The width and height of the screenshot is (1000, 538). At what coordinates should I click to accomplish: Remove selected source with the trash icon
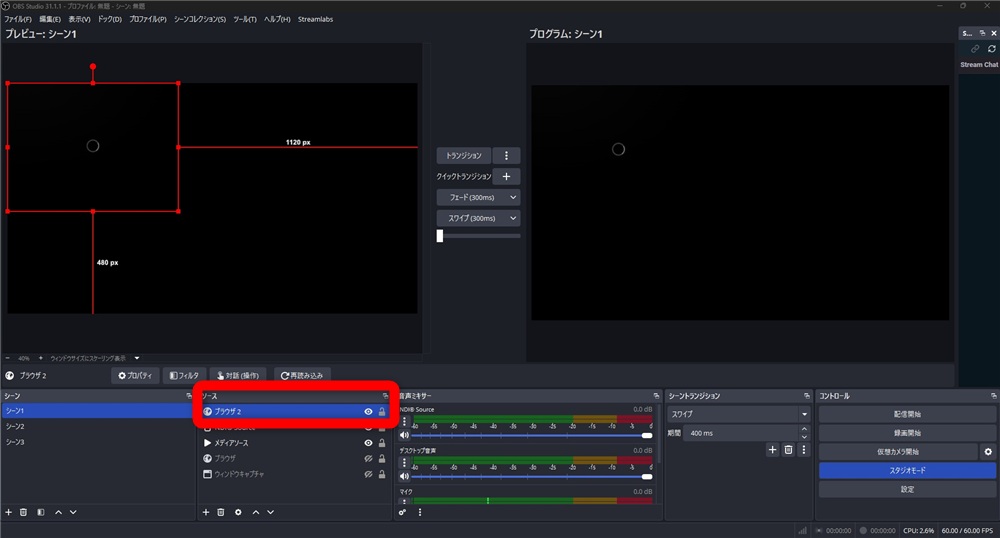click(x=221, y=512)
